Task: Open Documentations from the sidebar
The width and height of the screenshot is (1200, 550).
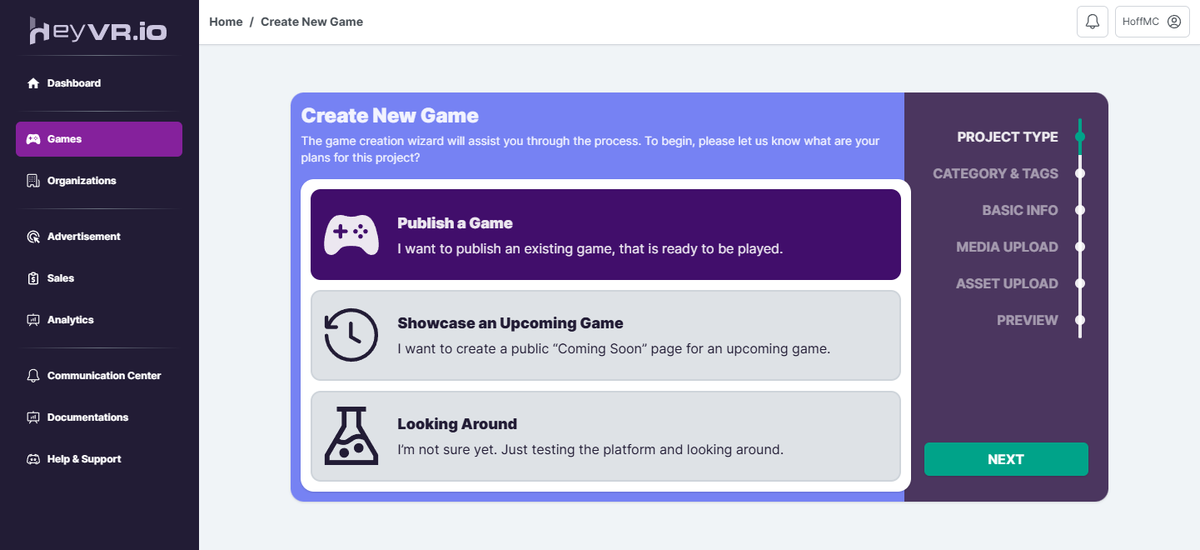Action: [x=99, y=417]
